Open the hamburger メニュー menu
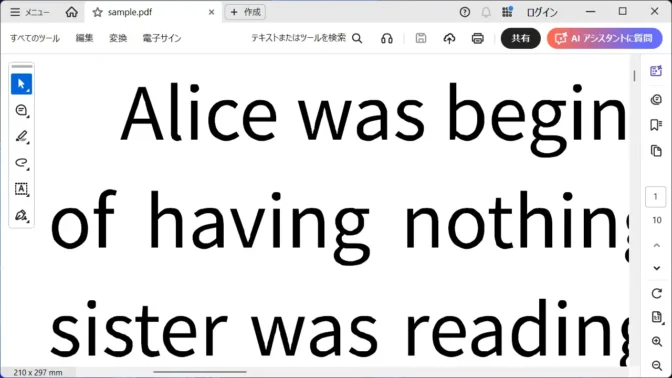 29,12
